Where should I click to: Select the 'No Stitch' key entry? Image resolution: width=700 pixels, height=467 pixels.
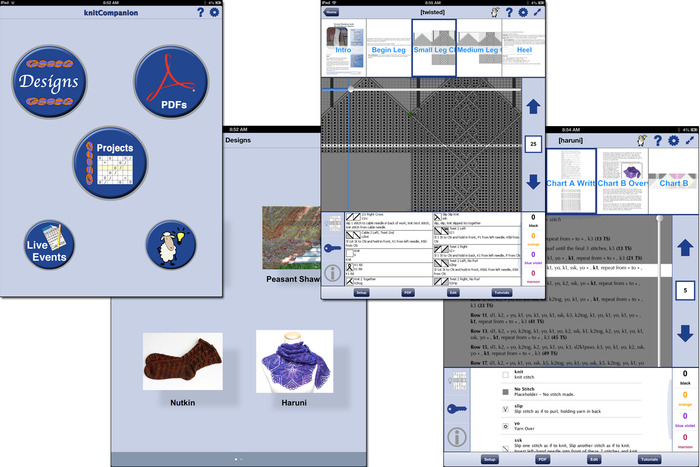pos(571,392)
